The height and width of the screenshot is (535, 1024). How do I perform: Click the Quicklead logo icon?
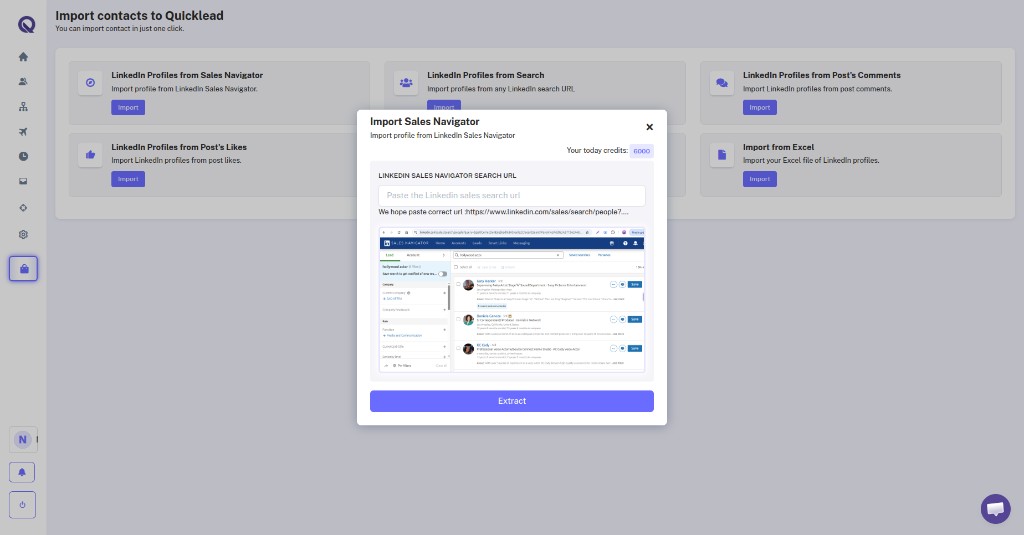[x=26, y=24]
